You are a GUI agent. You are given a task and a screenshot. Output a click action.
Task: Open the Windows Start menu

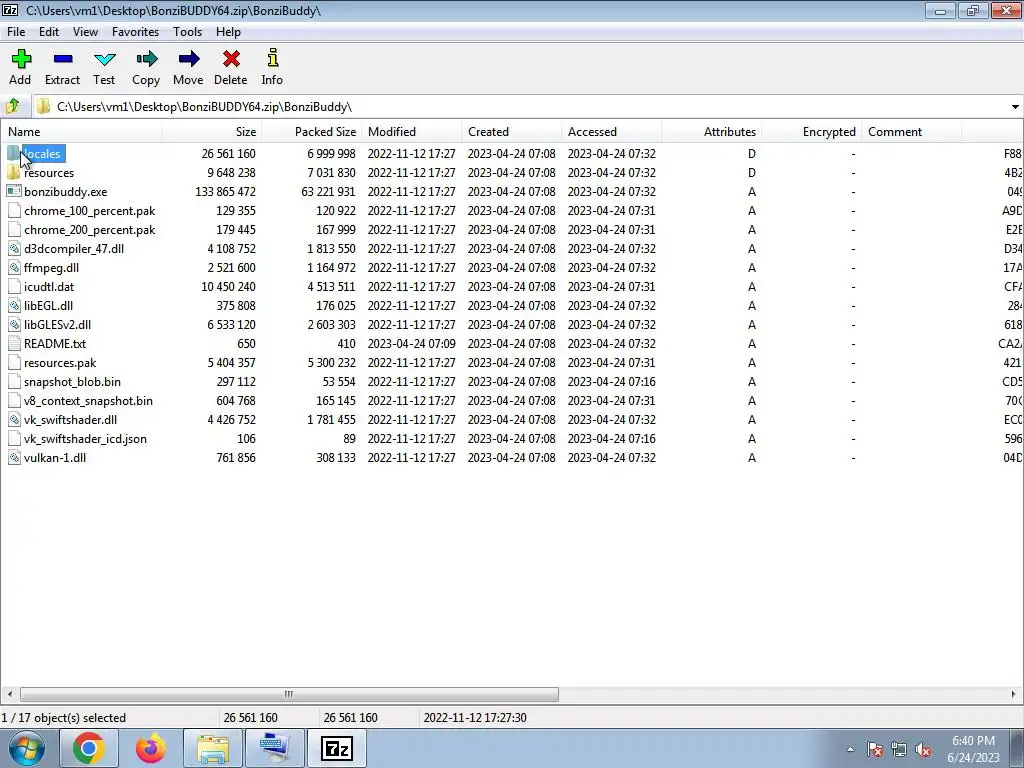pos(26,748)
